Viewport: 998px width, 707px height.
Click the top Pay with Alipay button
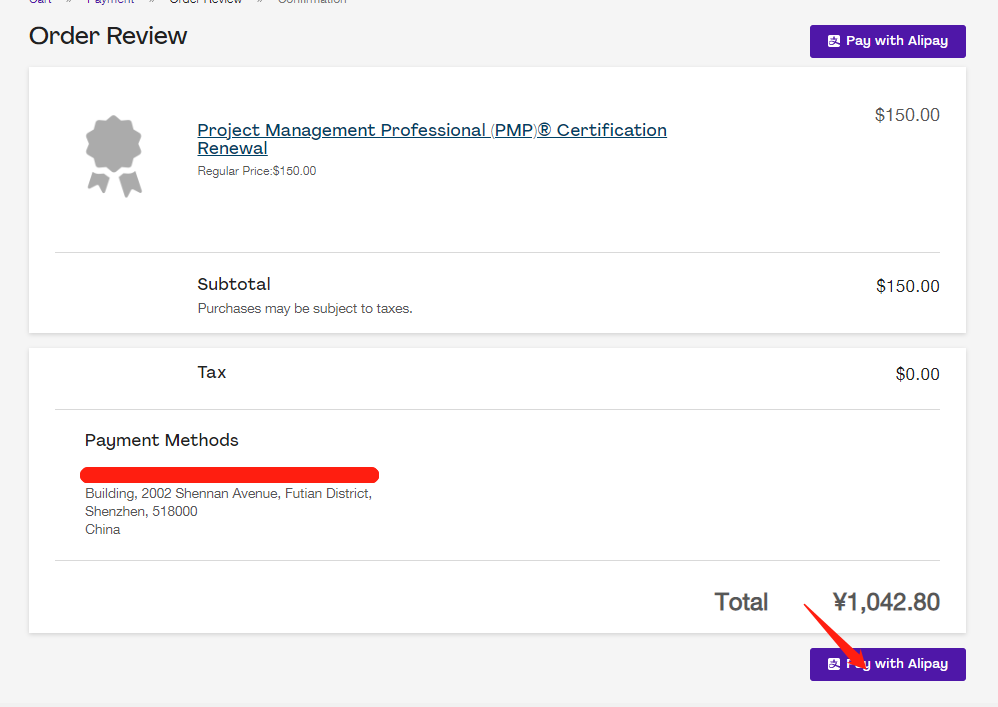tap(887, 41)
